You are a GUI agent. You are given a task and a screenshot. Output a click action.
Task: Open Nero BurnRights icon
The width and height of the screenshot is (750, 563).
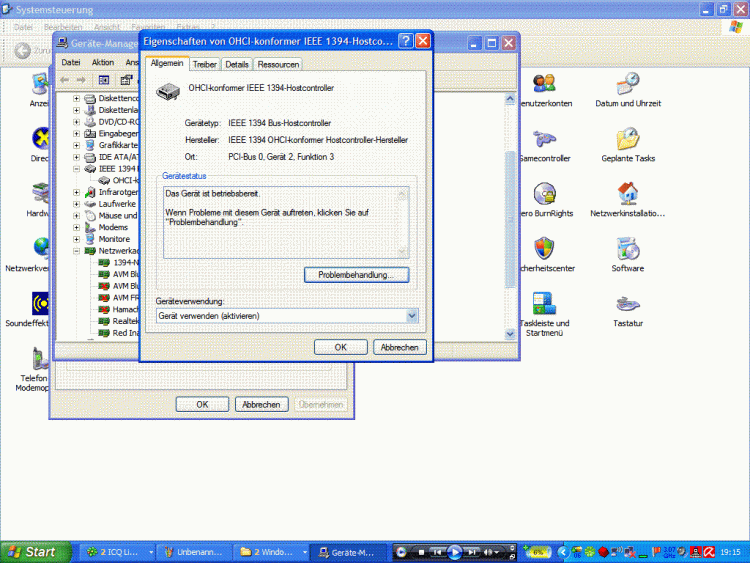coord(544,194)
